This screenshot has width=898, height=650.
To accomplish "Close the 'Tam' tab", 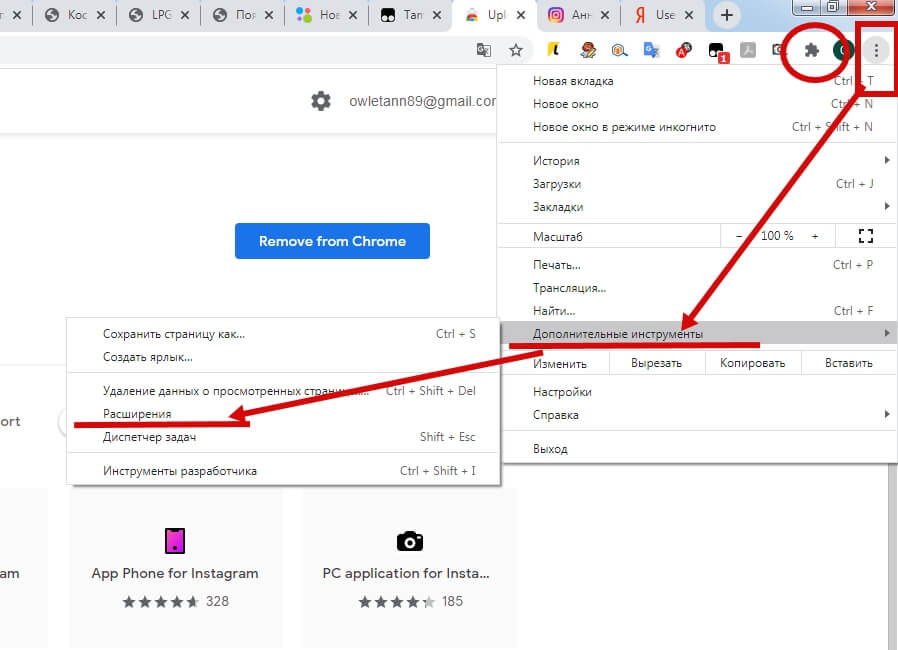I will tap(437, 15).
